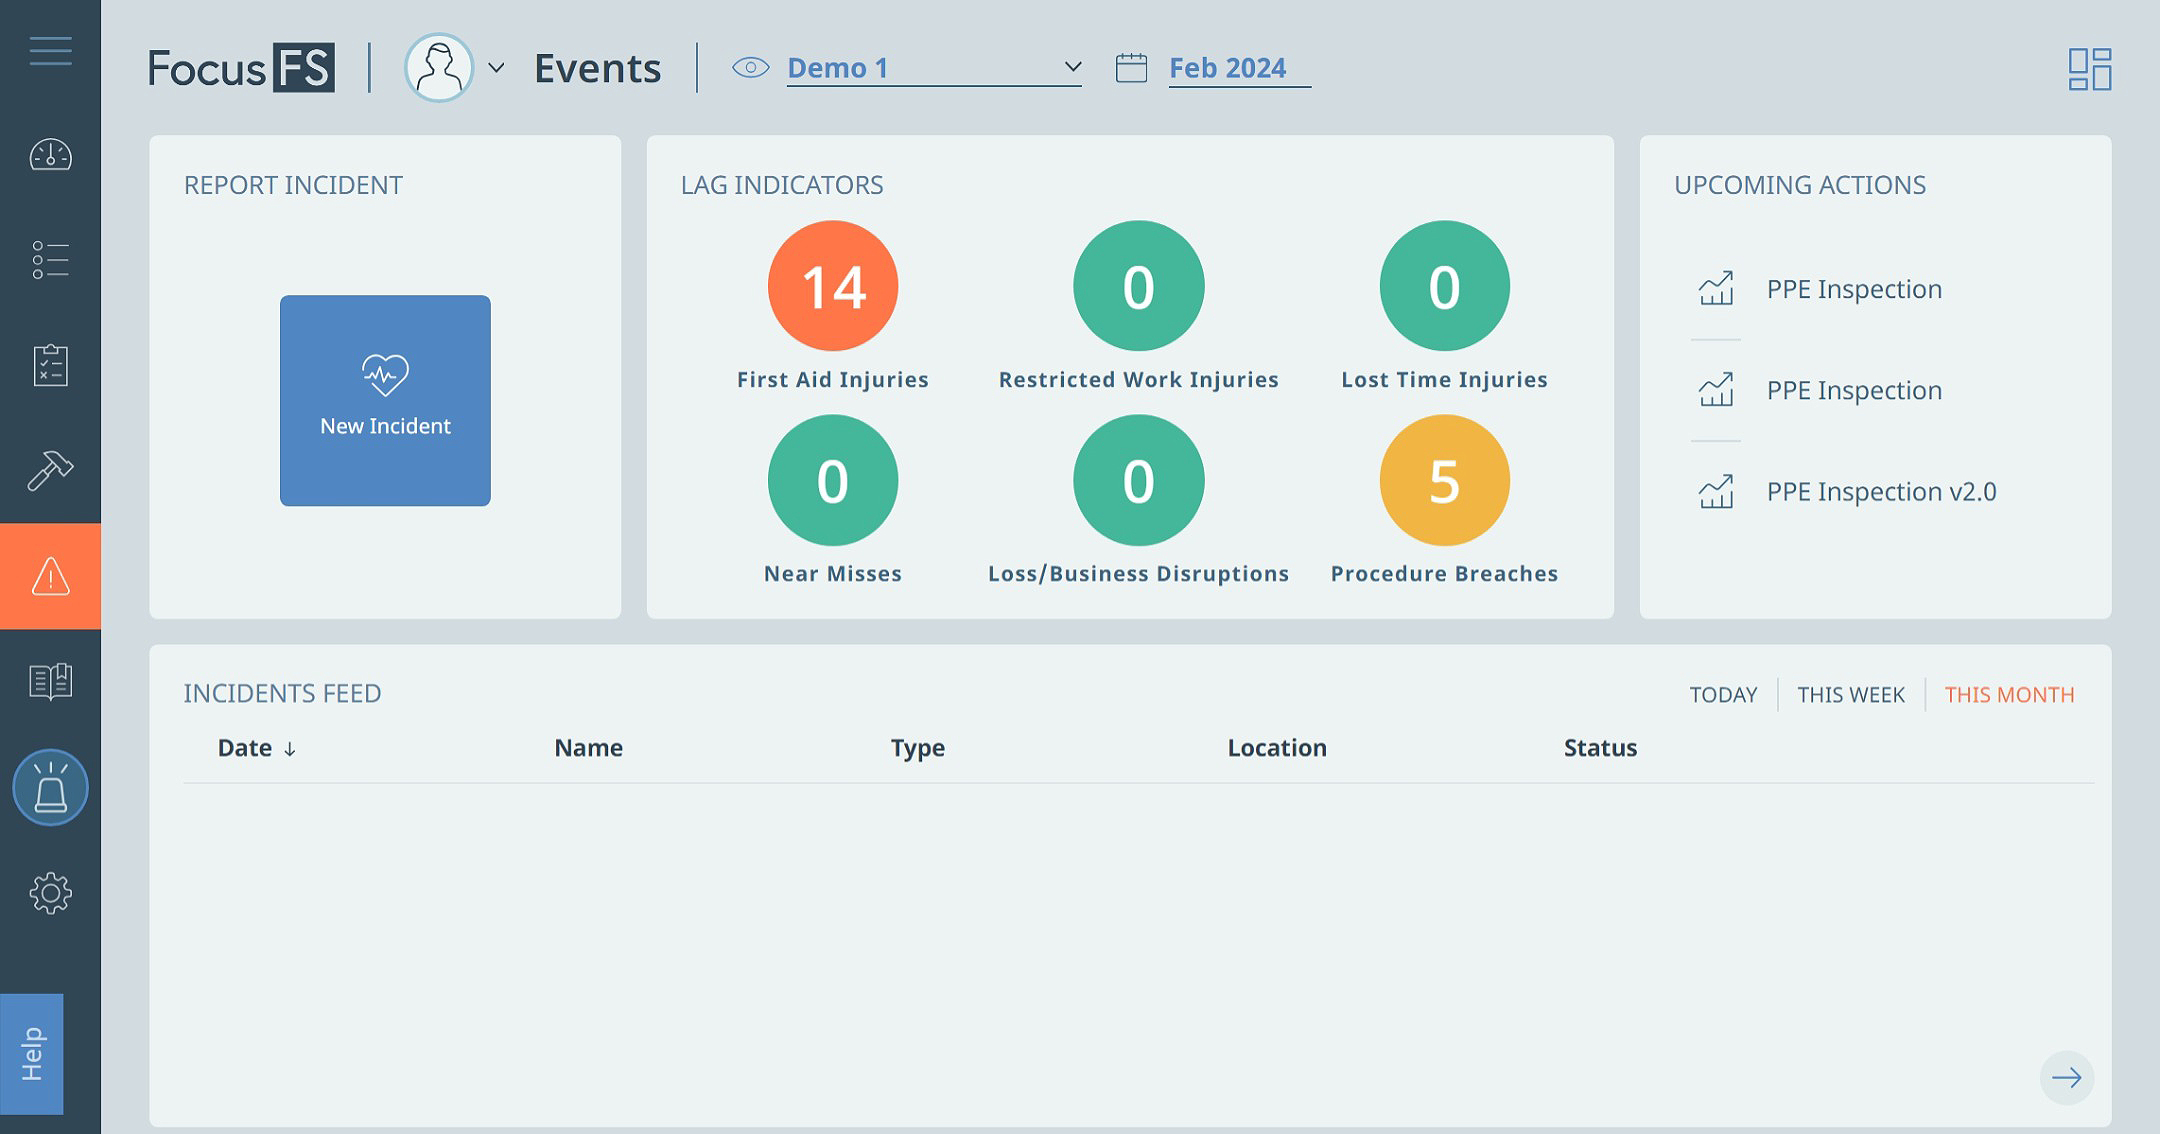2160x1134 pixels.
Task: Show incidents for TODAY
Action: point(1723,694)
